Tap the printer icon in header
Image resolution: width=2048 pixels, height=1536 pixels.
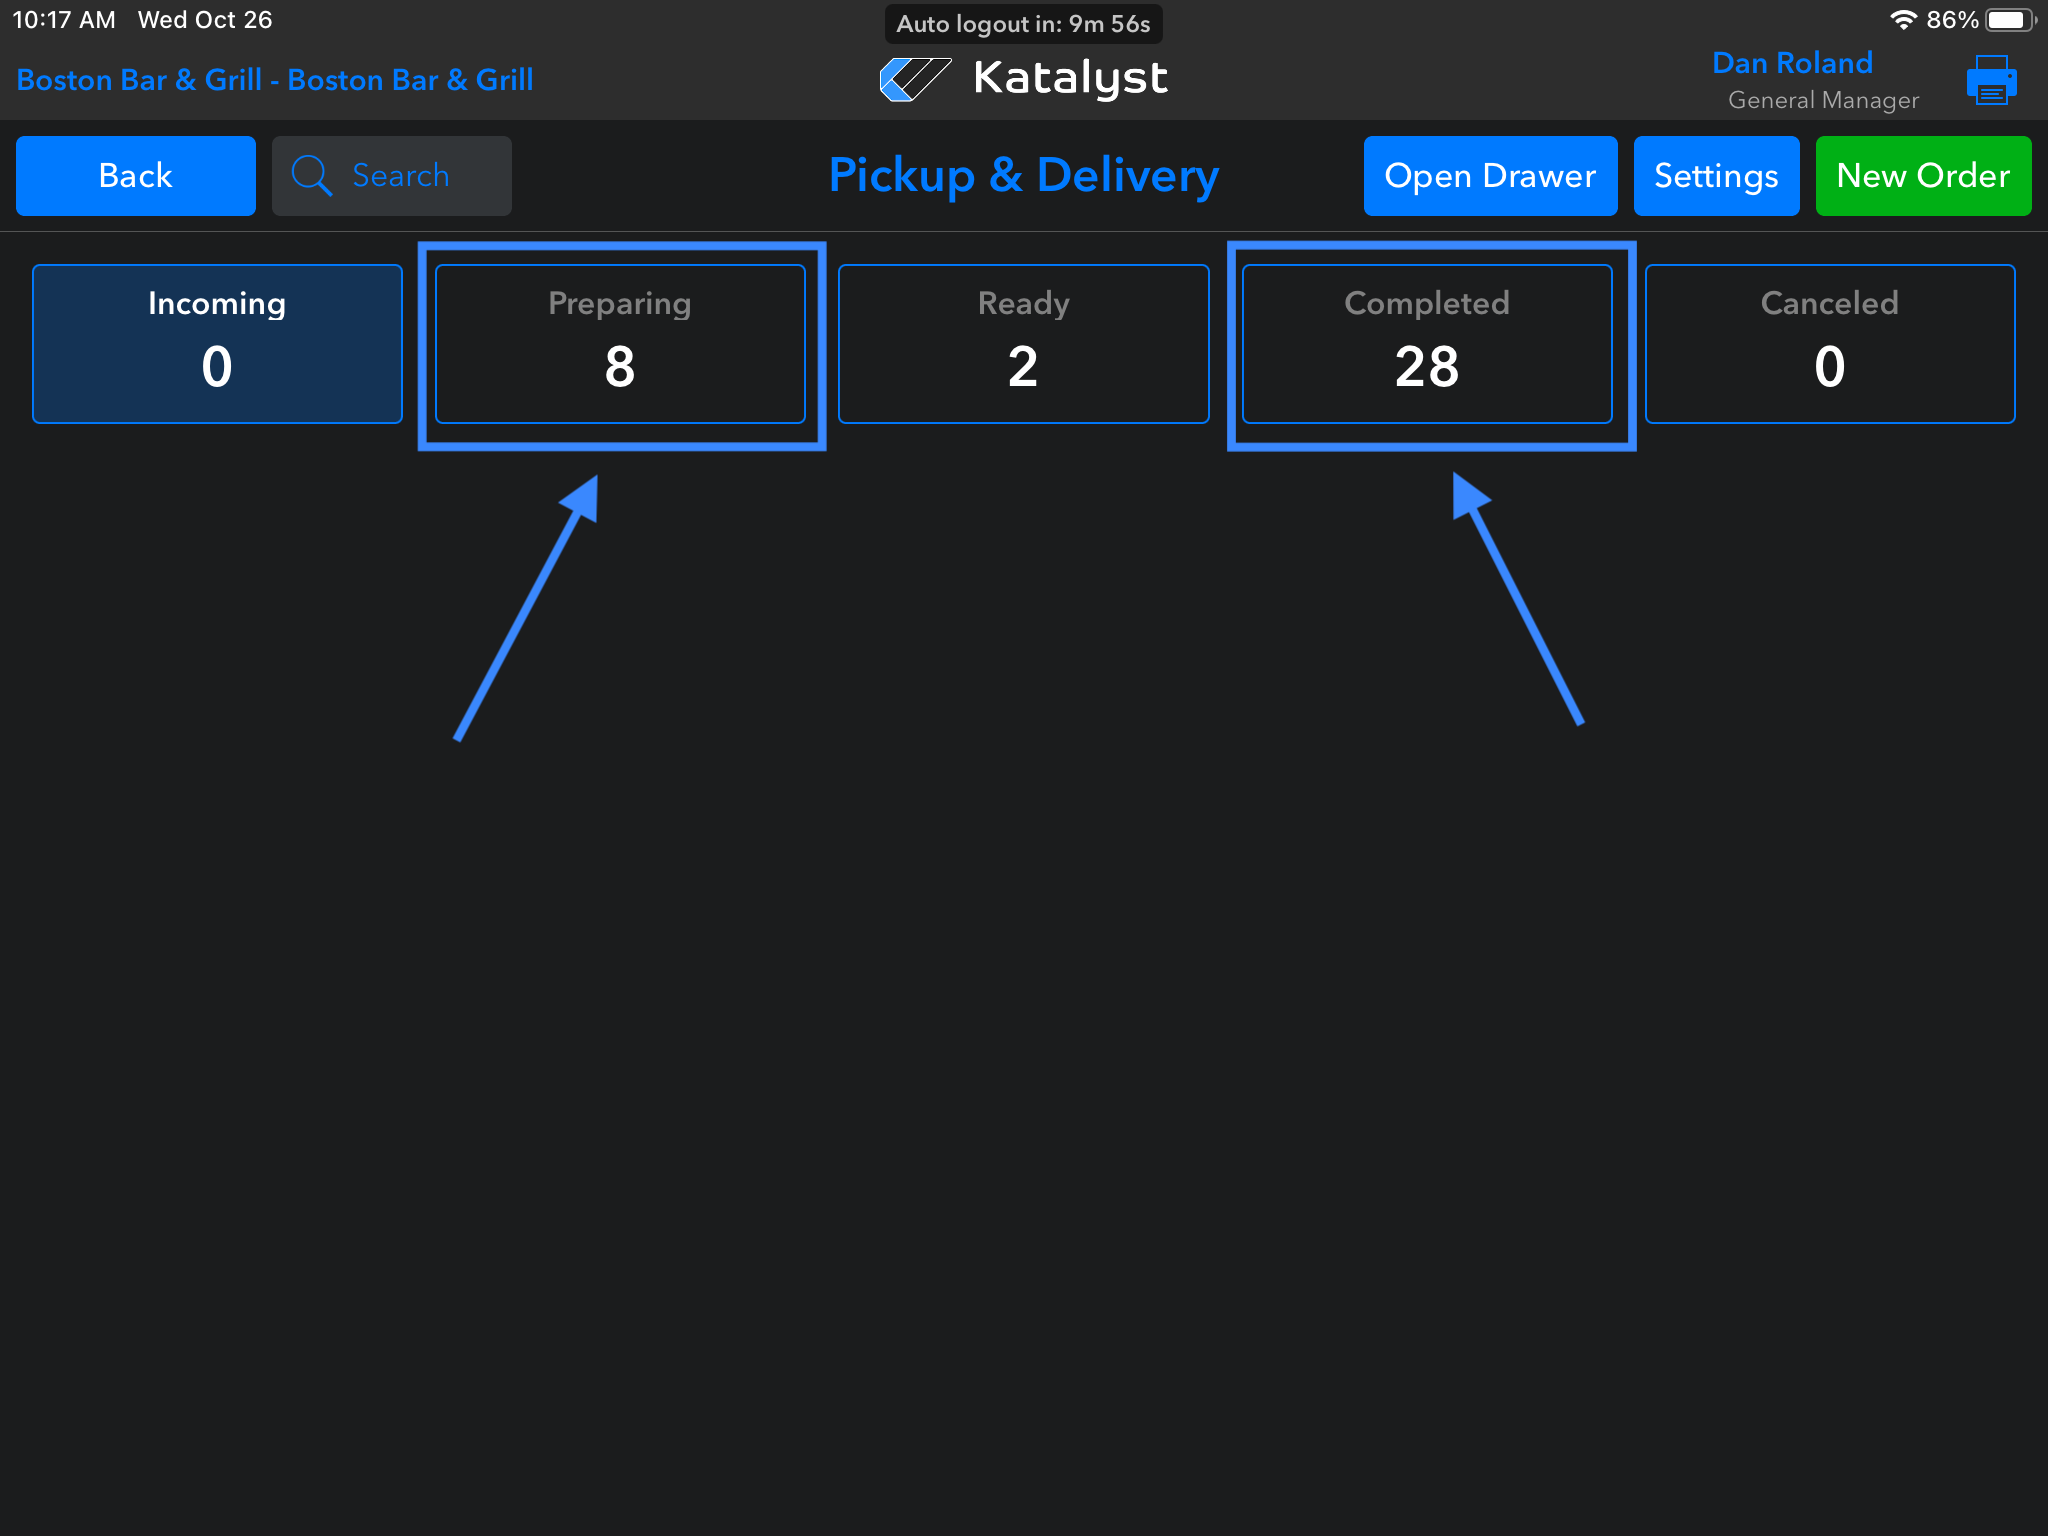pyautogui.click(x=1990, y=80)
